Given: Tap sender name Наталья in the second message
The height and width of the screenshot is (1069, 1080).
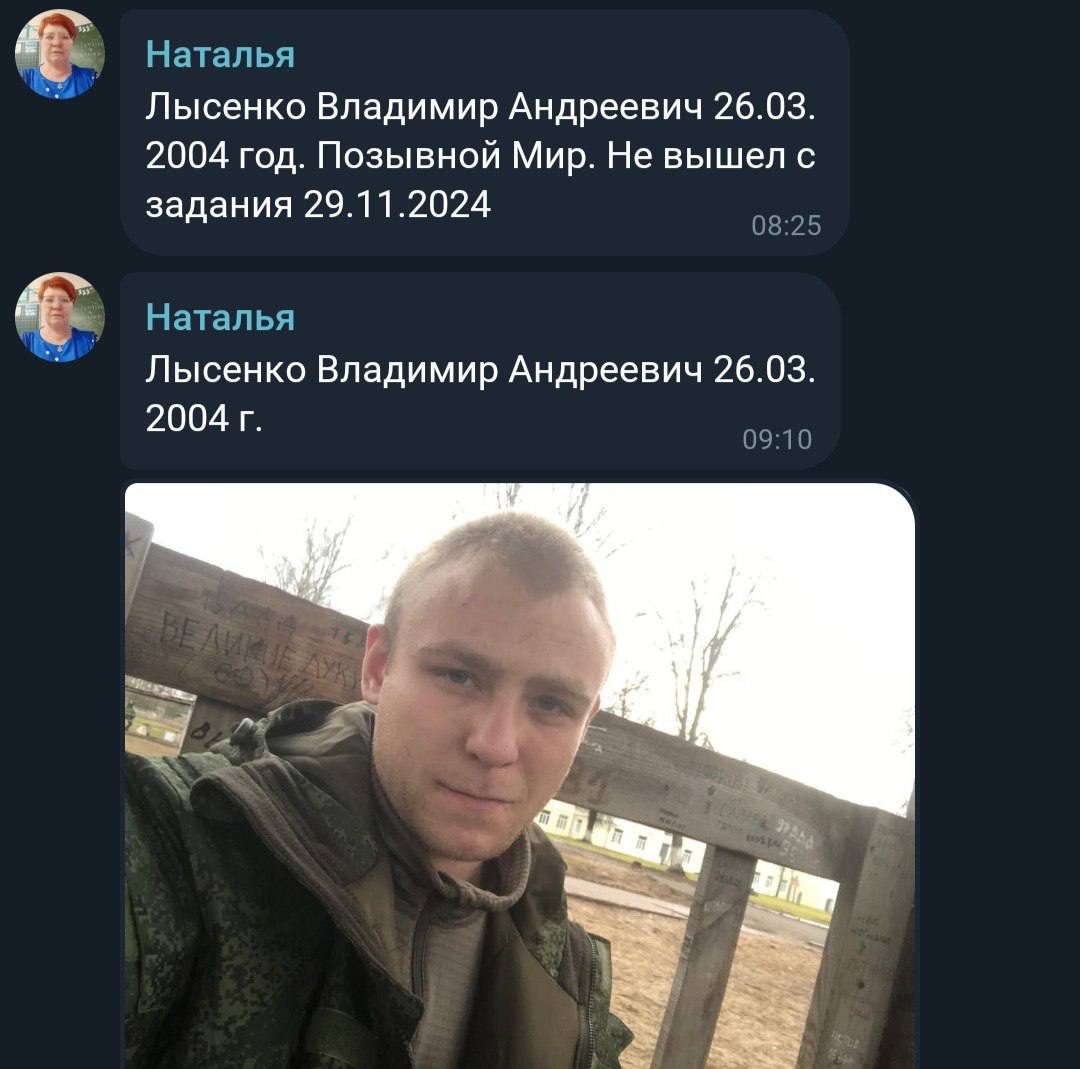Looking at the screenshot, I should (220, 318).
